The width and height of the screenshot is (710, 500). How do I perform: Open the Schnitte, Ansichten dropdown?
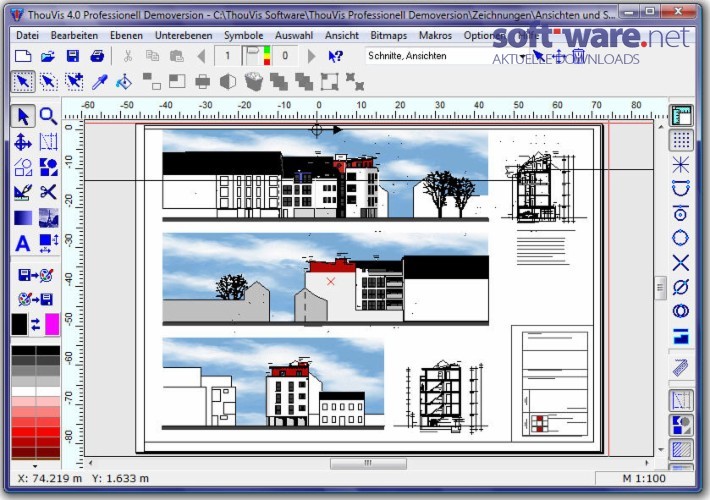point(523,56)
